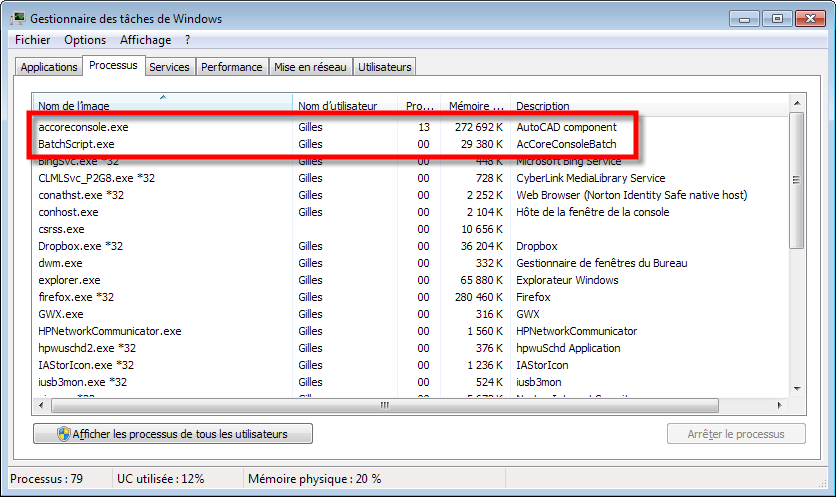Image resolution: width=836 pixels, height=497 pixels.
Task: Click the vertical scrollbar up arrow
Action: click(x=797, y=103)
